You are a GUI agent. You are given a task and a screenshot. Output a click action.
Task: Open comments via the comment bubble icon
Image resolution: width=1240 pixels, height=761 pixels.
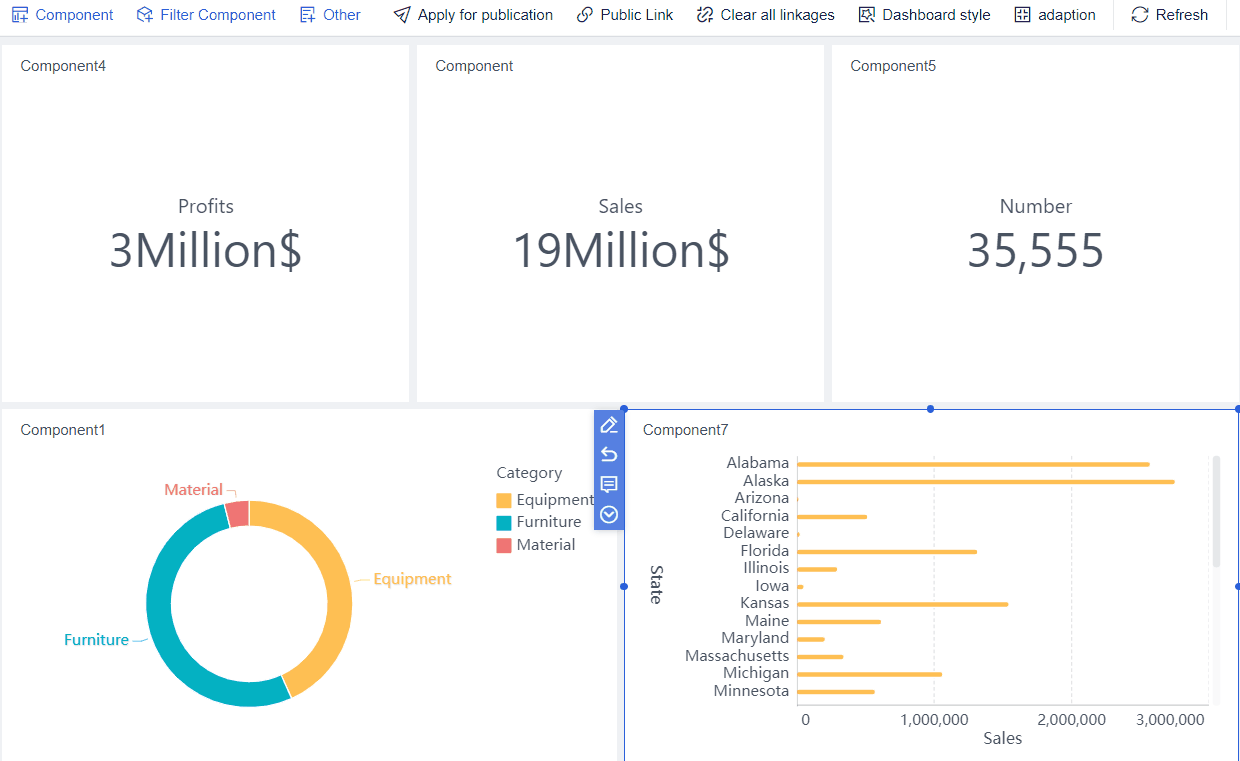pos(609,484)
